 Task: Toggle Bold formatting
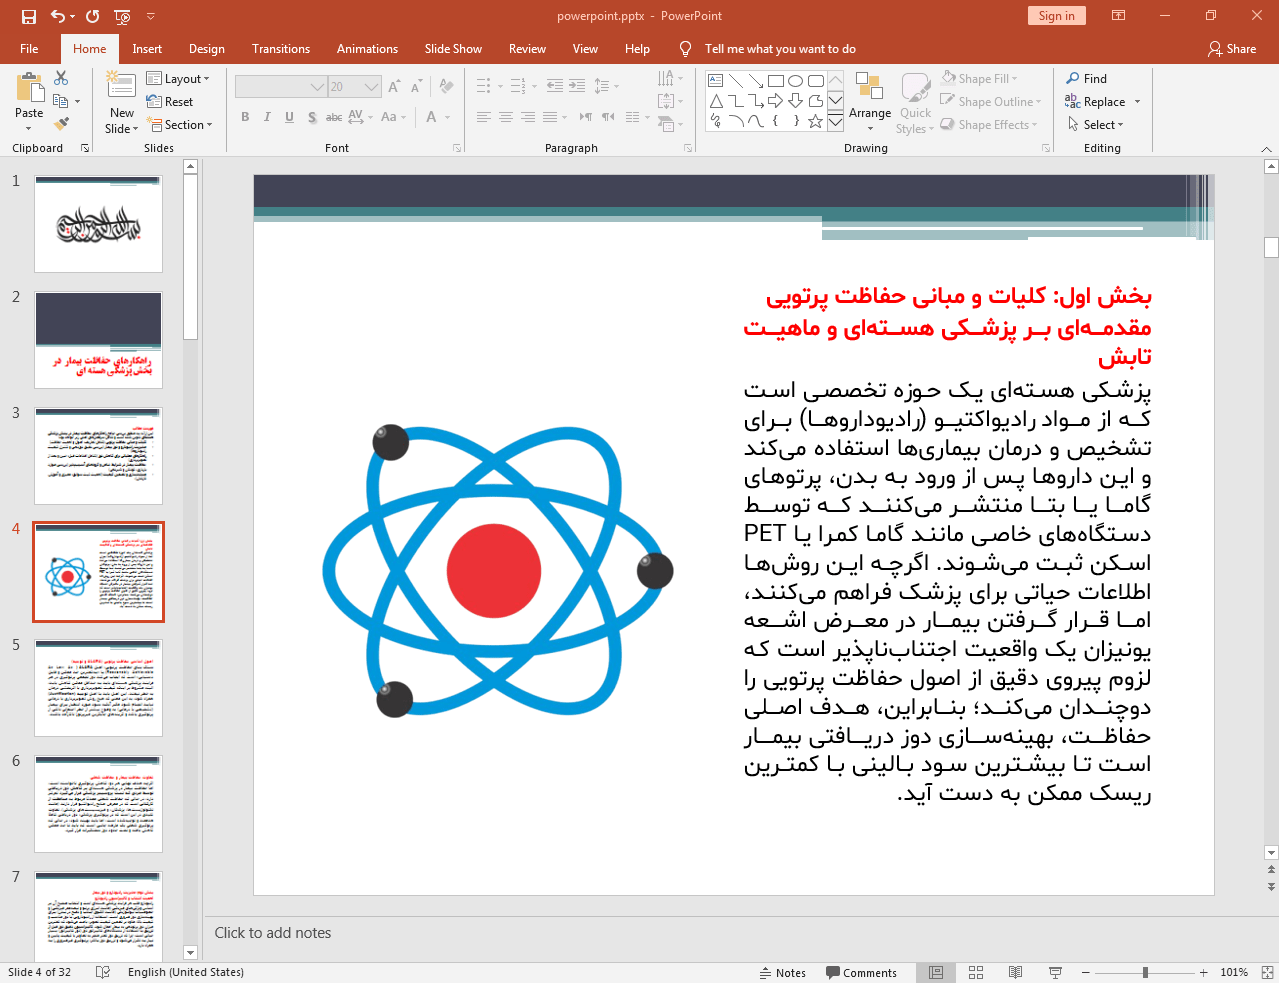point(245,117)
